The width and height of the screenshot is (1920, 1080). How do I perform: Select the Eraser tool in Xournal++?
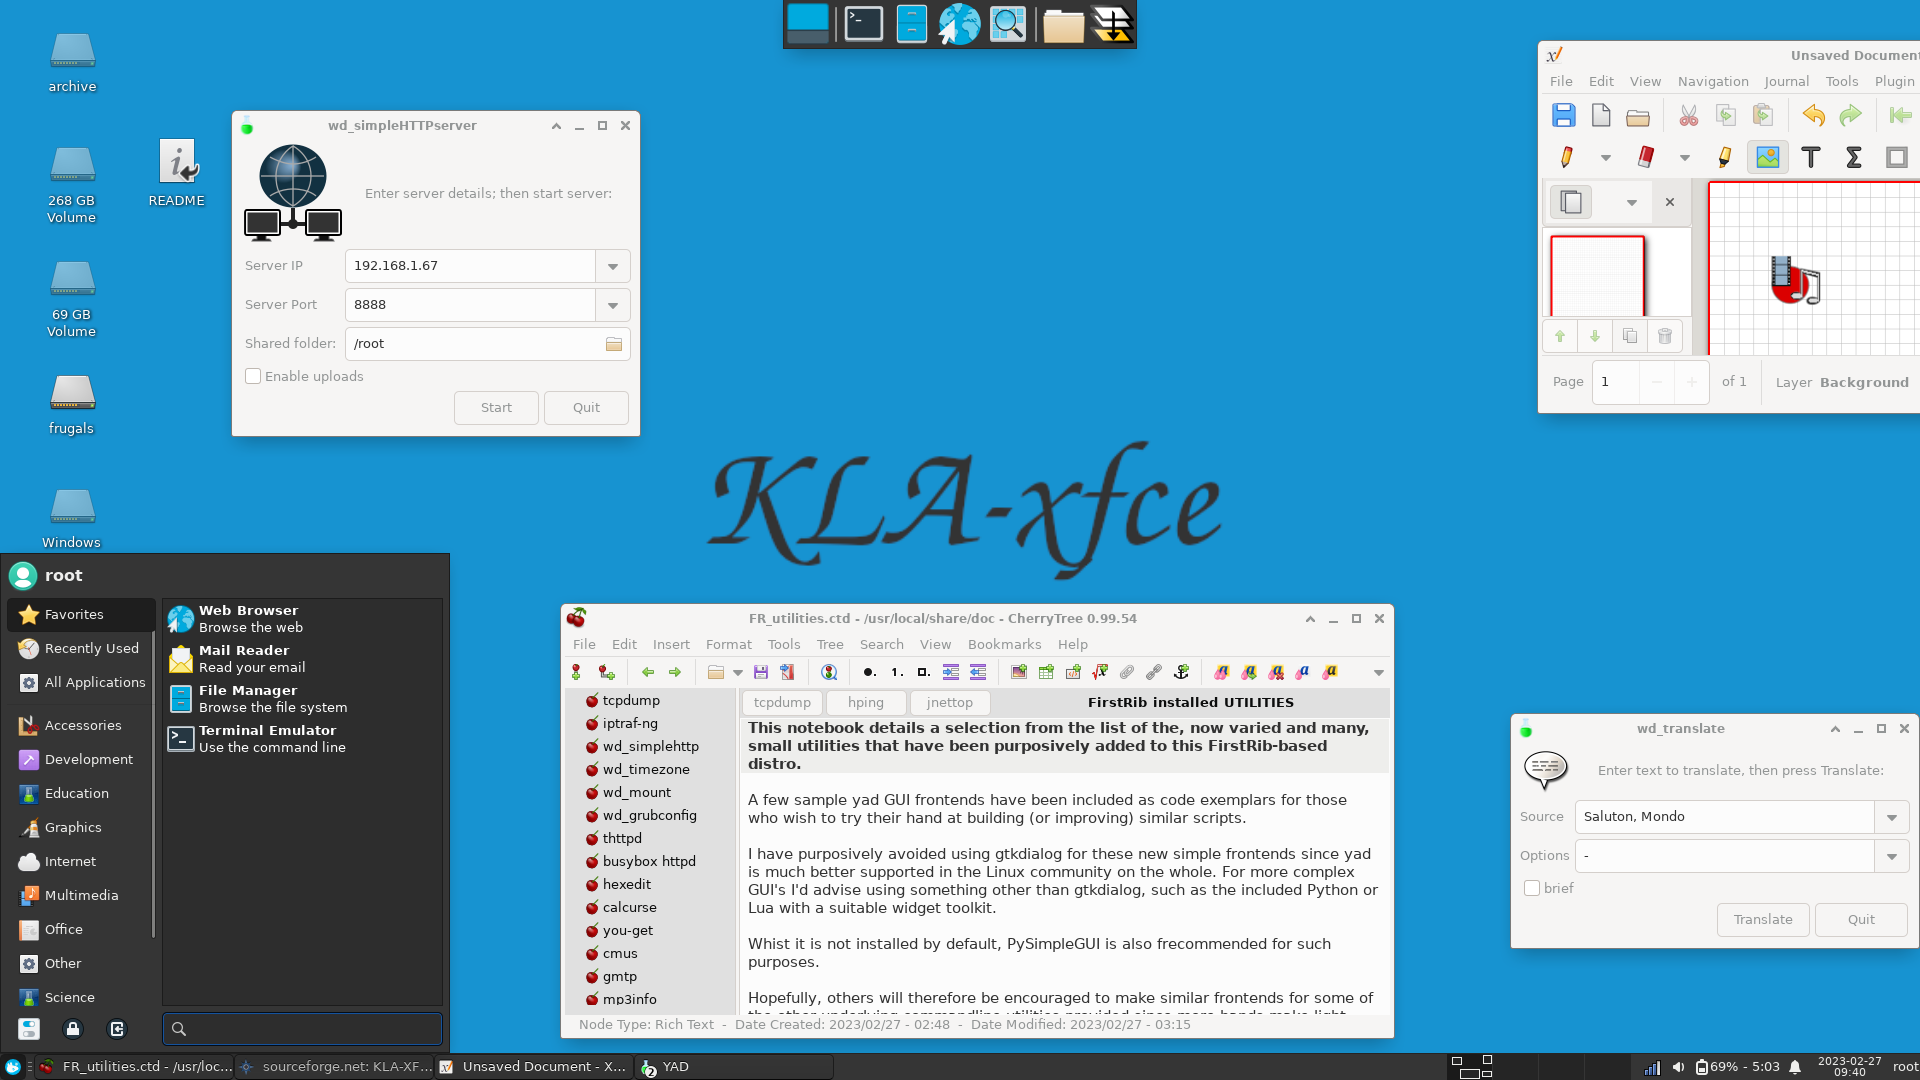pos(1645,157)
